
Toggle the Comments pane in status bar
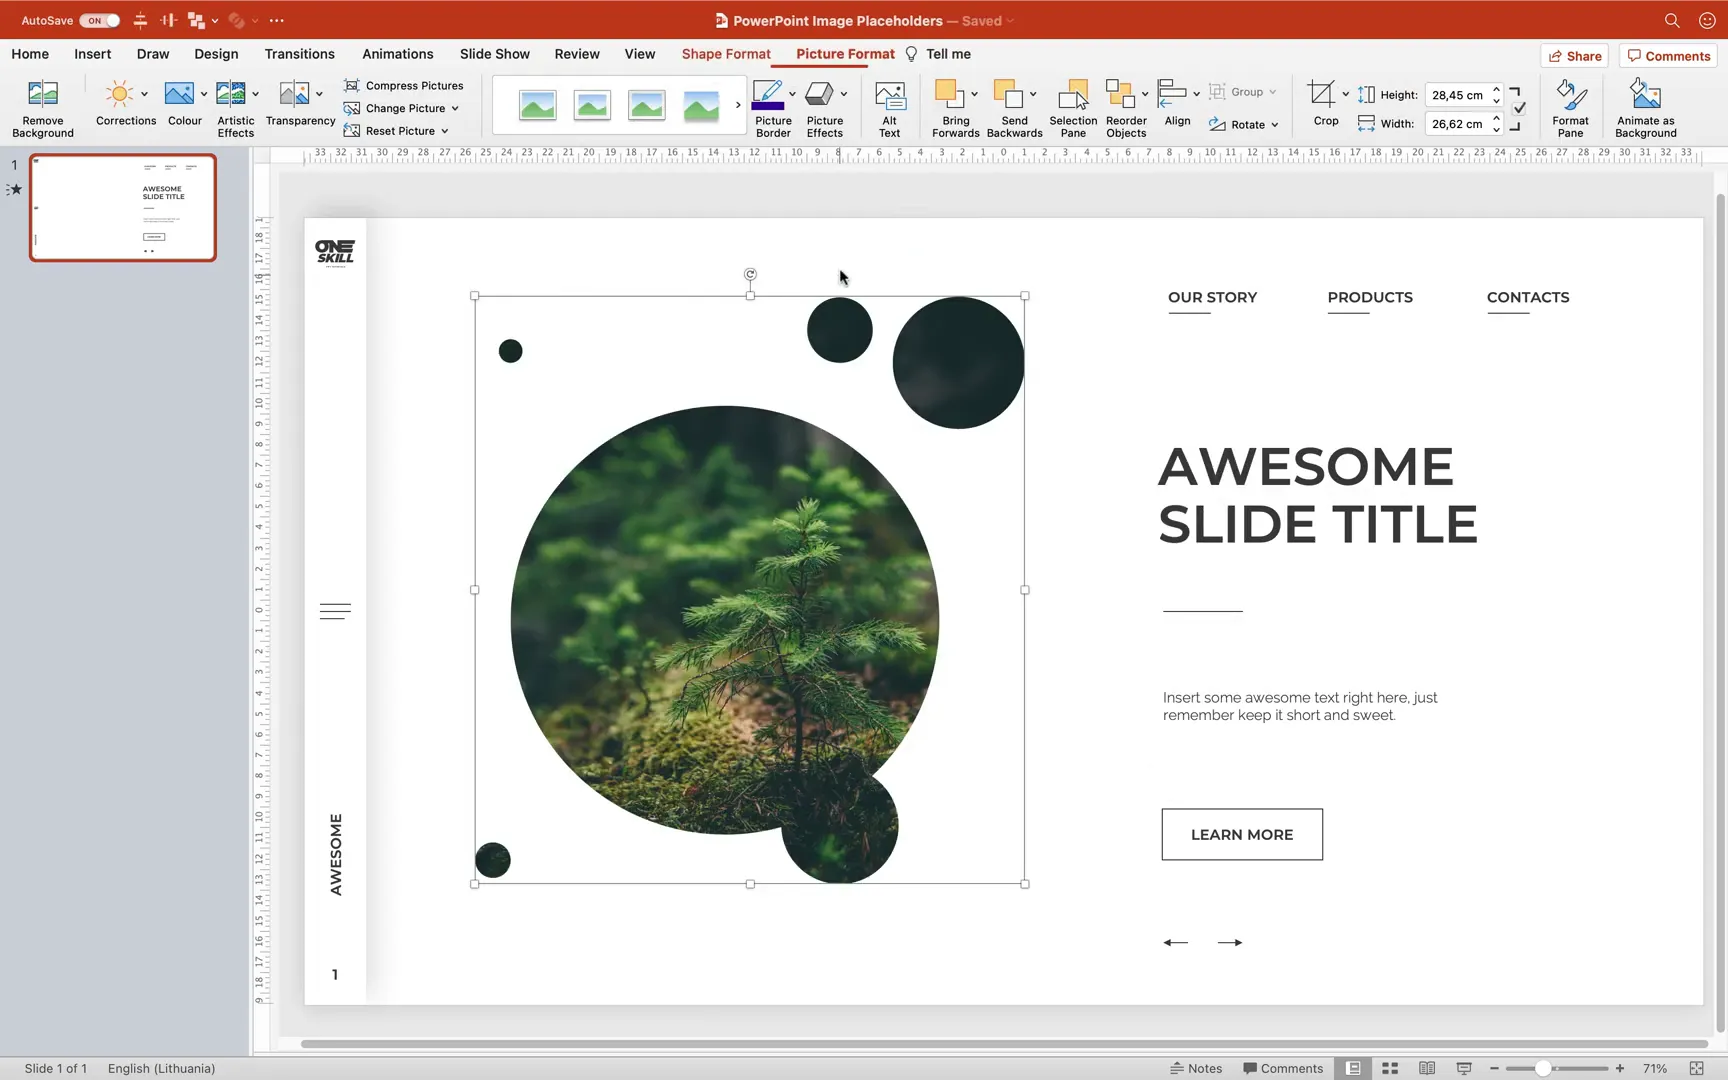tap(1283, 1068)
